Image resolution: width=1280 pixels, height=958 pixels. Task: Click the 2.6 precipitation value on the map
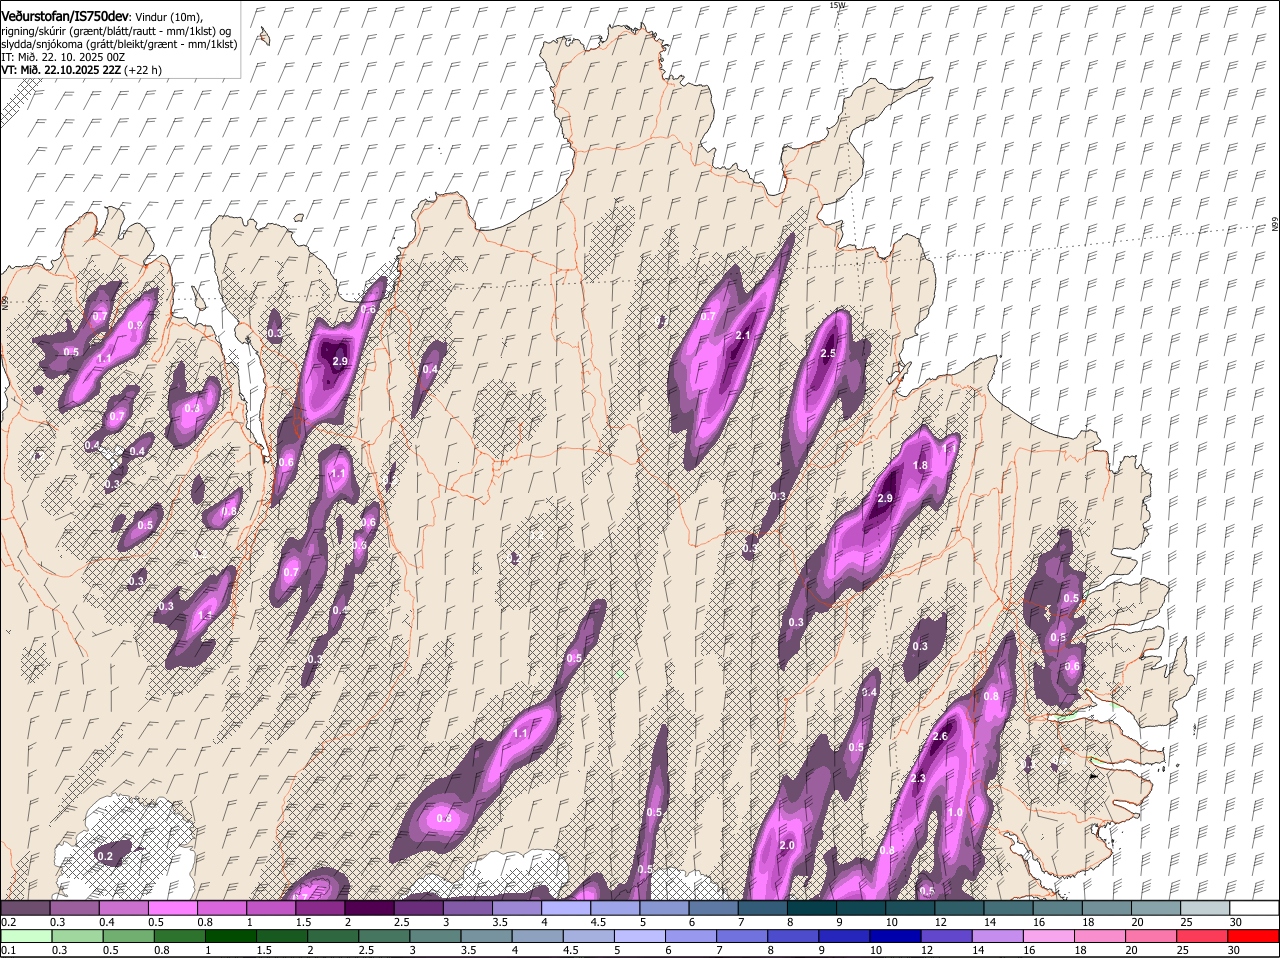(939, 736)
